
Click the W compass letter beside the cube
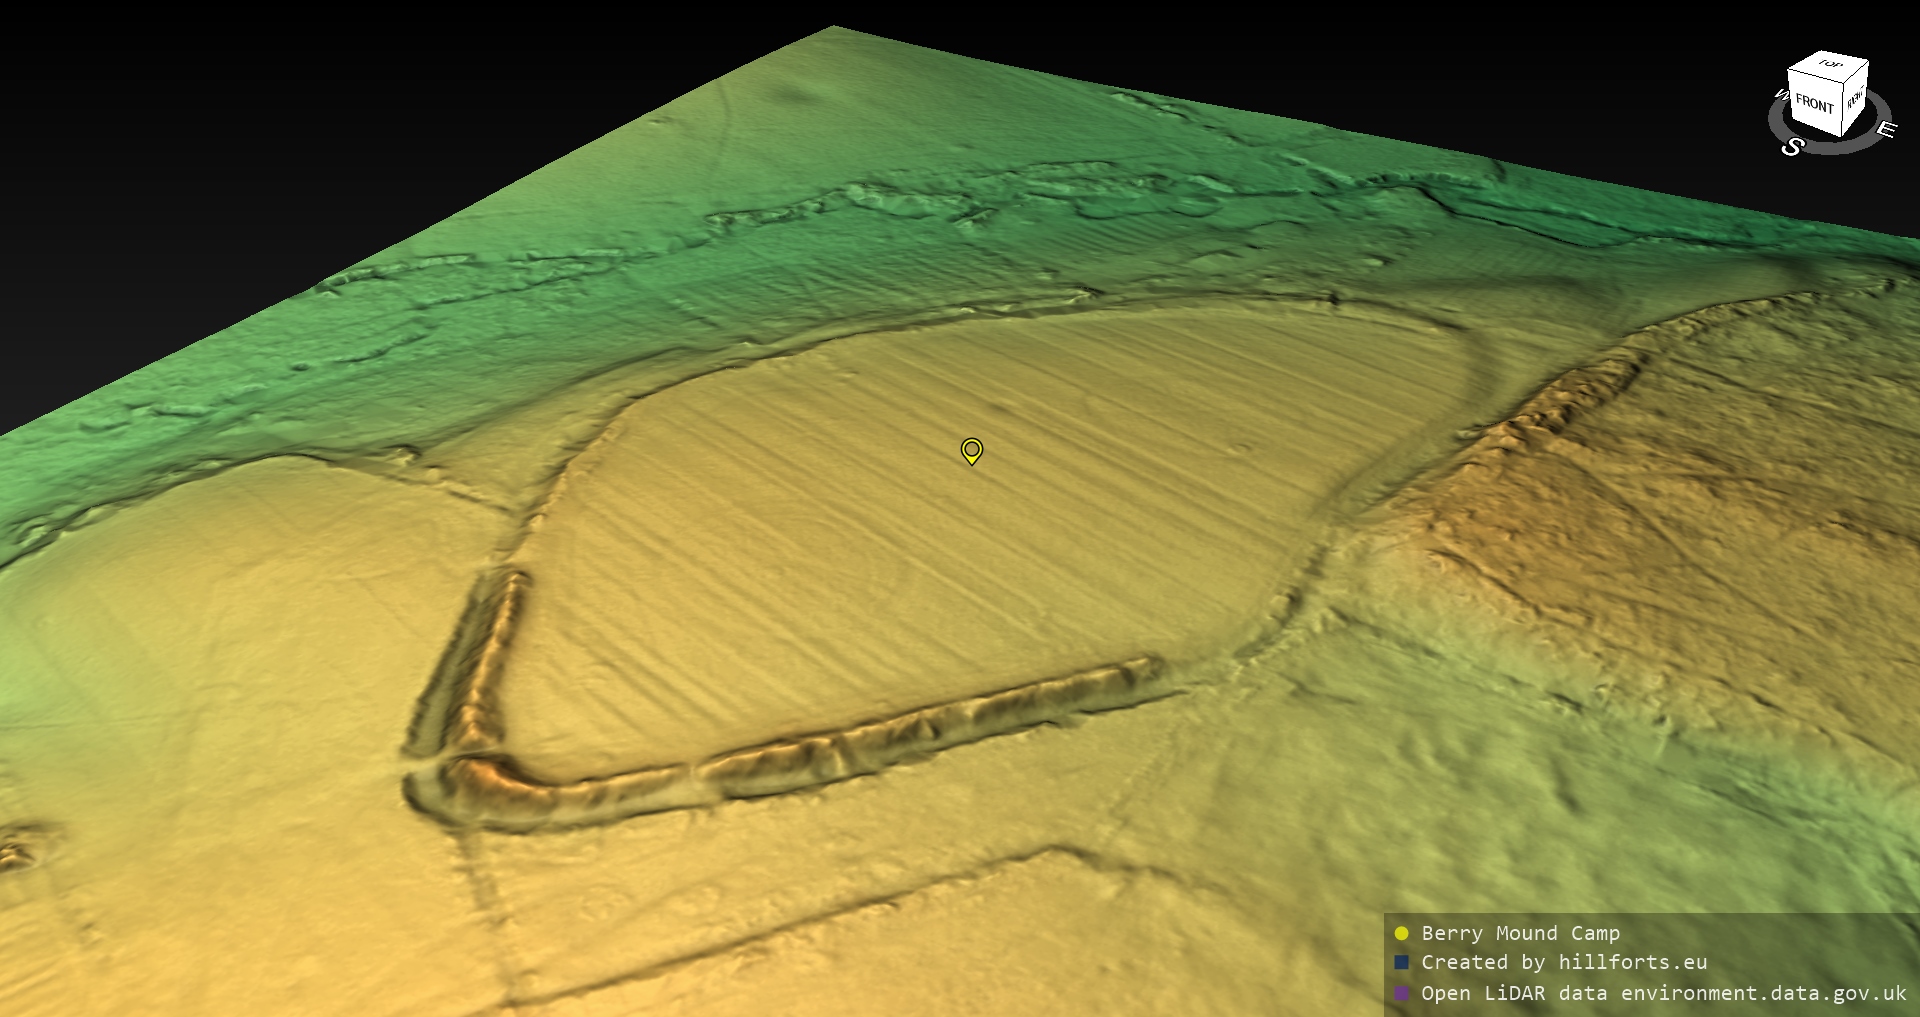pos(1780,96)
